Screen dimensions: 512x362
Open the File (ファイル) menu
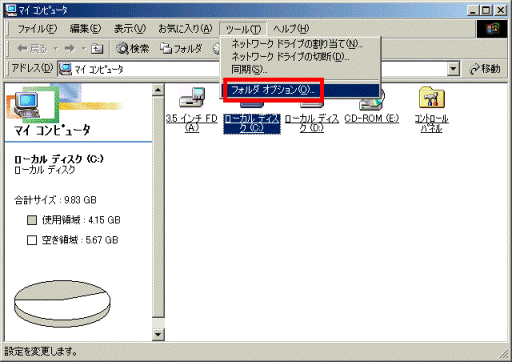[x=37, y=29]
